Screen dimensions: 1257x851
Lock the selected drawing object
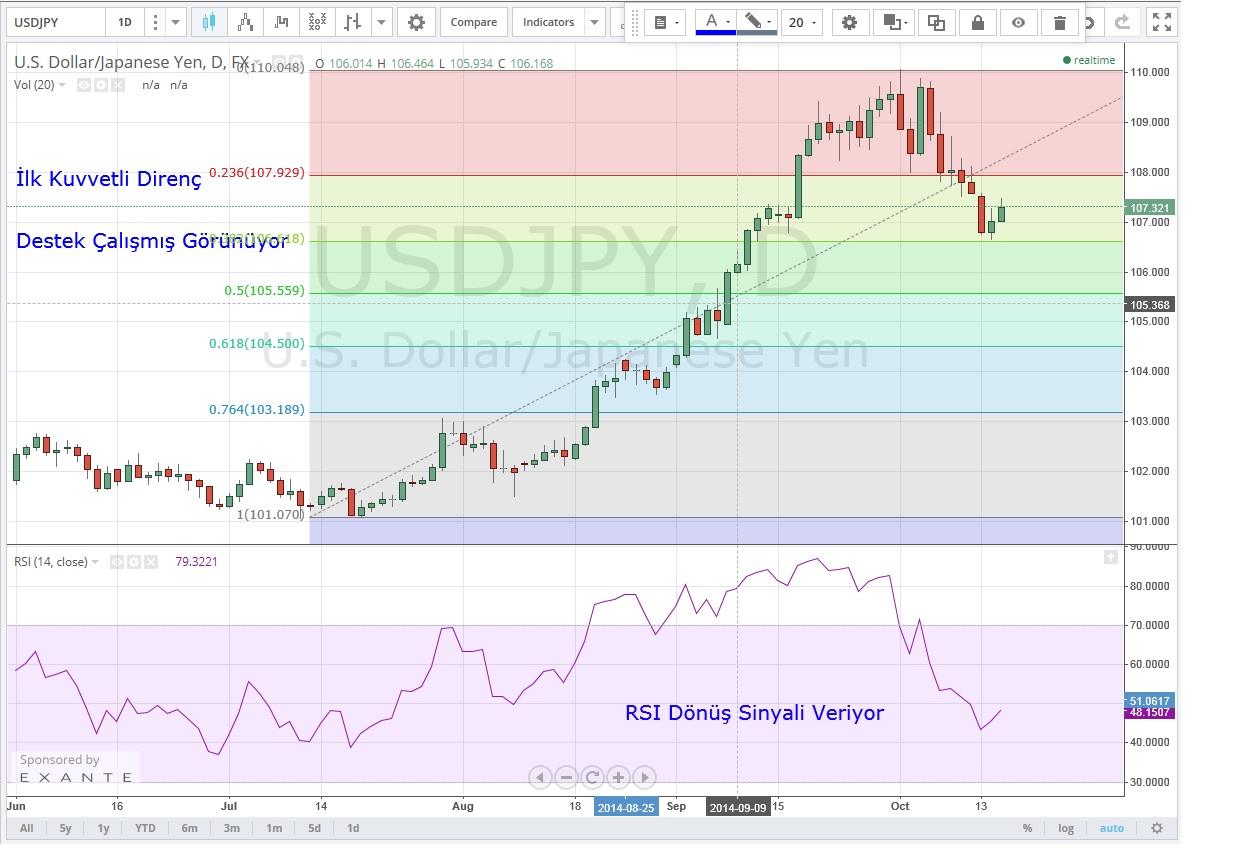(977, 23)
